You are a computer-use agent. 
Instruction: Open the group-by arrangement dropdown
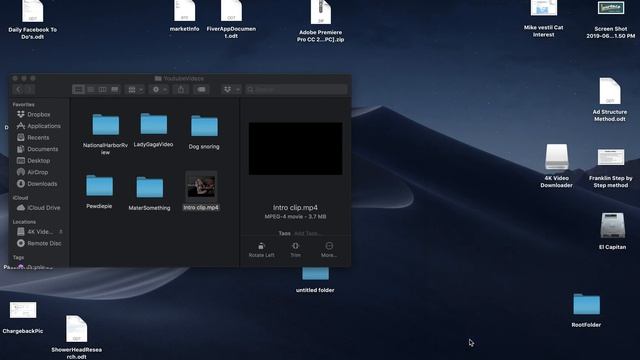[x=135, y=89]
